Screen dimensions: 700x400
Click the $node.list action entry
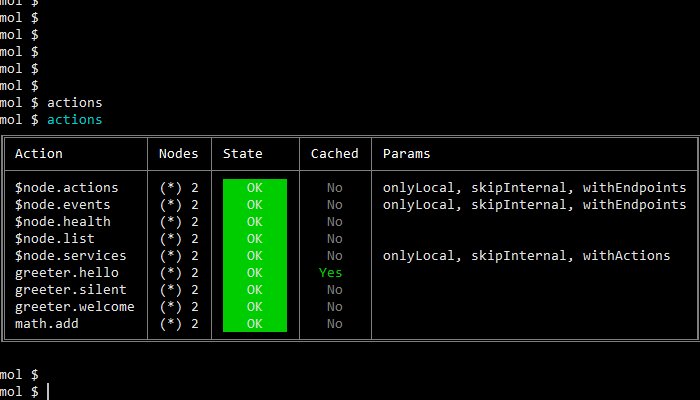pos(55,238)
